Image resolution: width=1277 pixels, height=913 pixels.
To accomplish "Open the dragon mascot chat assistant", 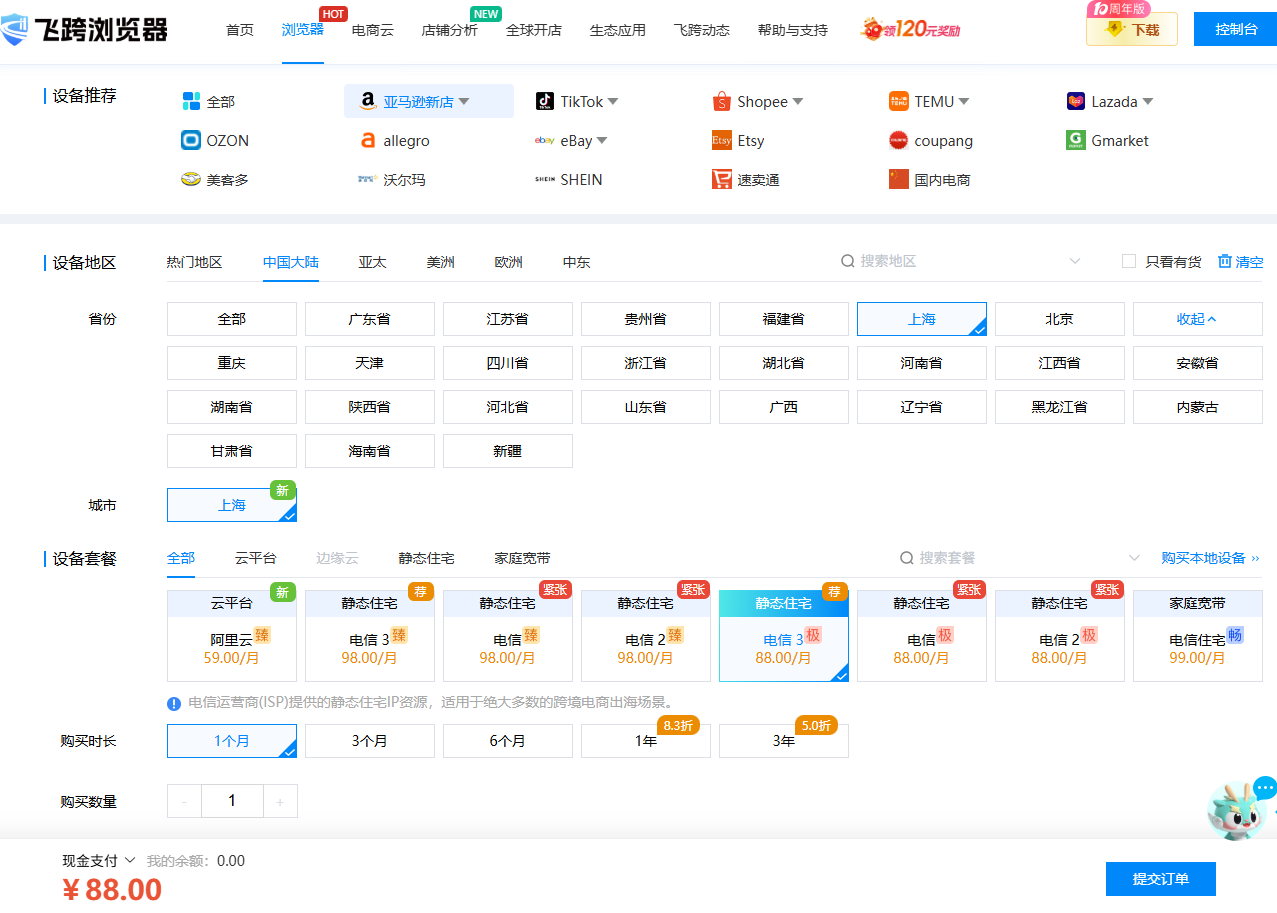I will click(x=1236, y=810).
